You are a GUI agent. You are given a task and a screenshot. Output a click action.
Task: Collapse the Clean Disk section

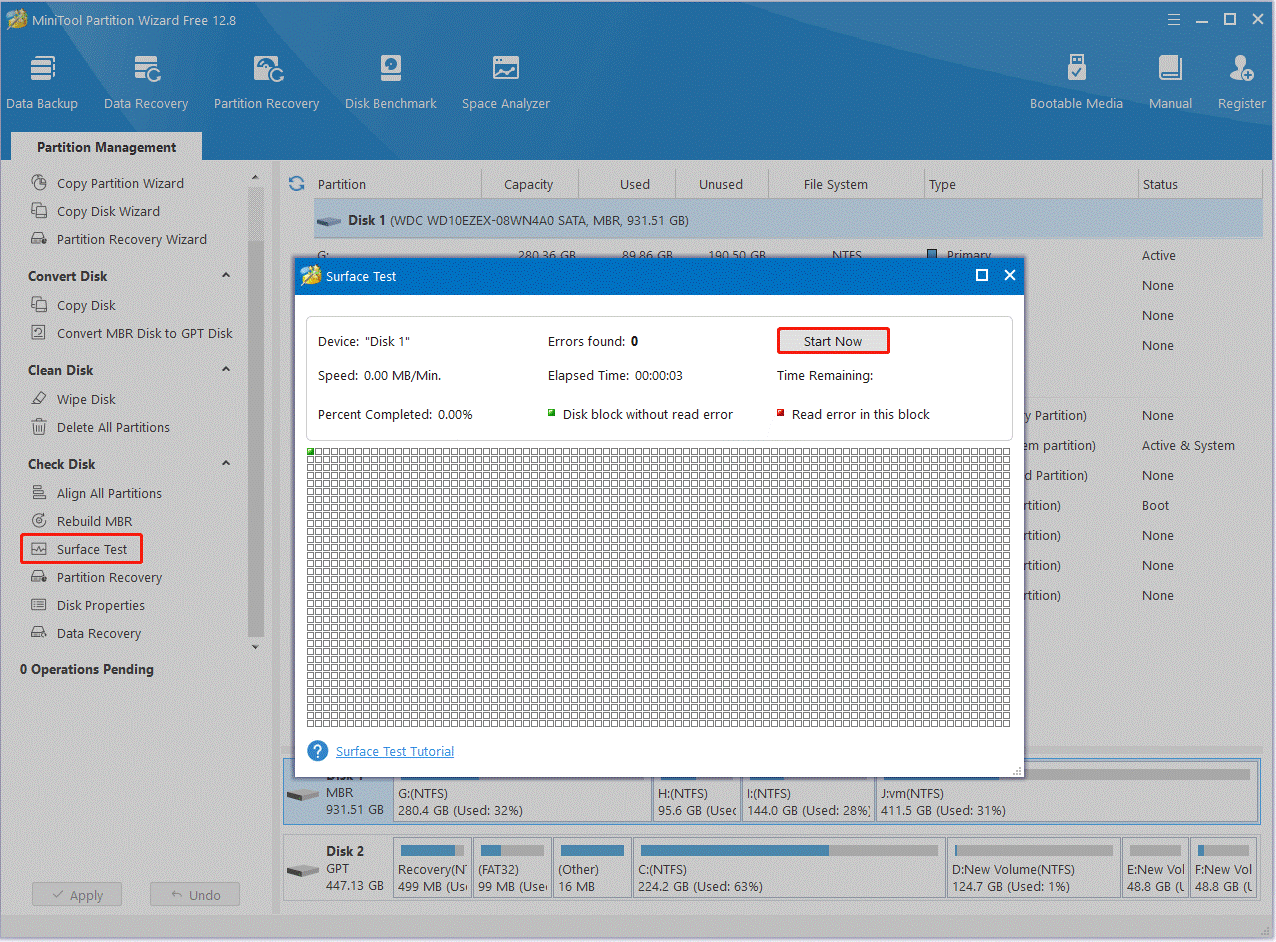click(225, 369)
